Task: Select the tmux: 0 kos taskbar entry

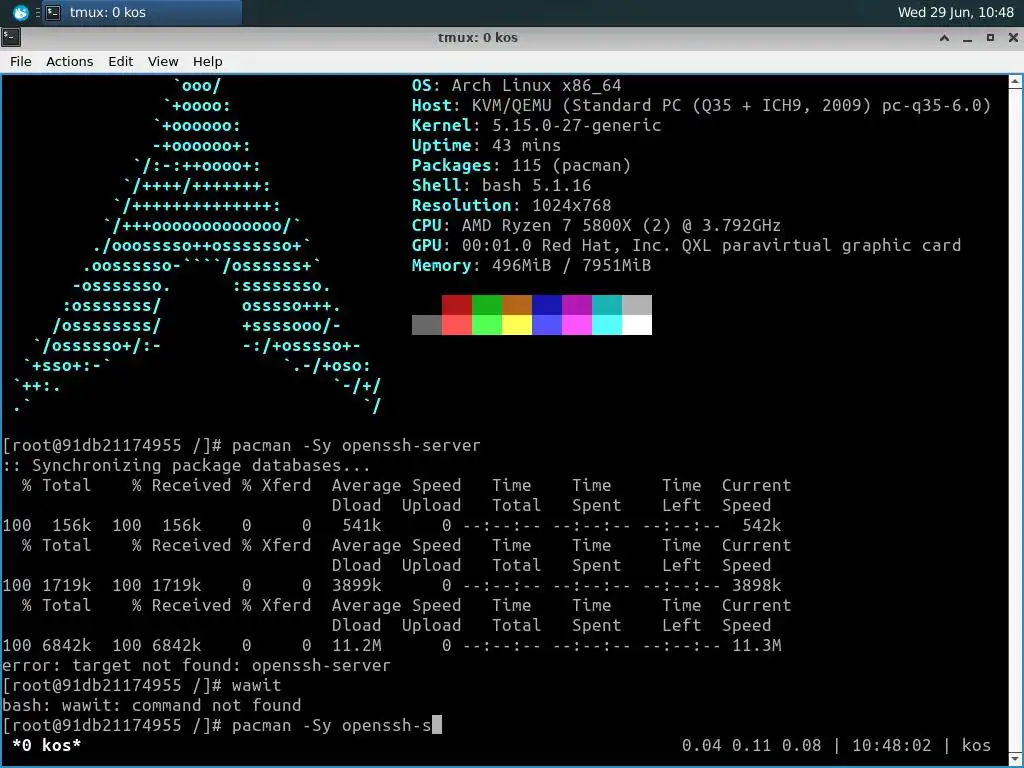Action: [142, 12]
